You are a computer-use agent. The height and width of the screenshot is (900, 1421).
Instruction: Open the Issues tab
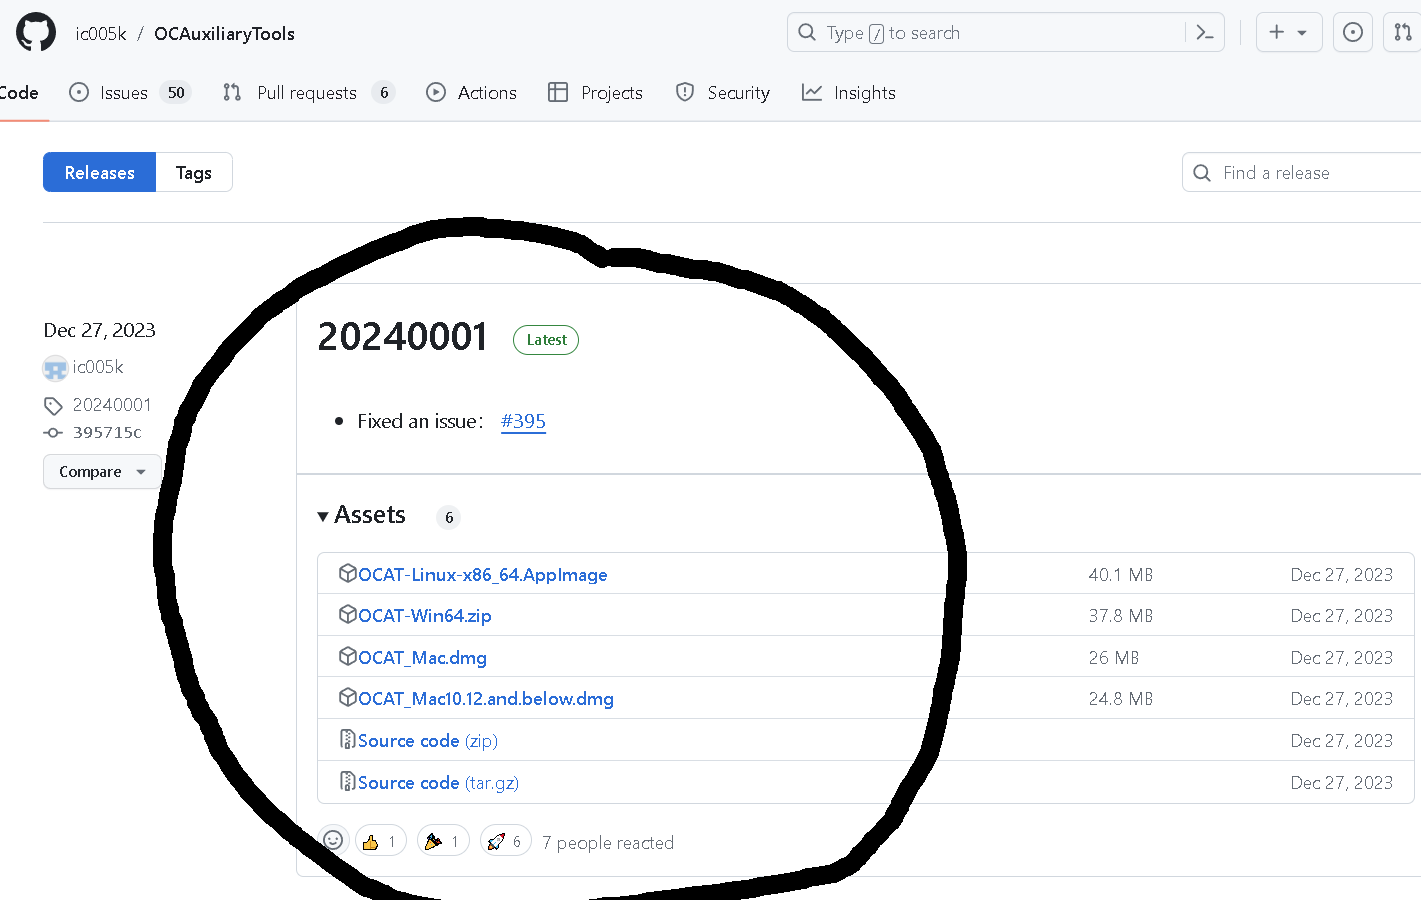(x=129, y=93)
